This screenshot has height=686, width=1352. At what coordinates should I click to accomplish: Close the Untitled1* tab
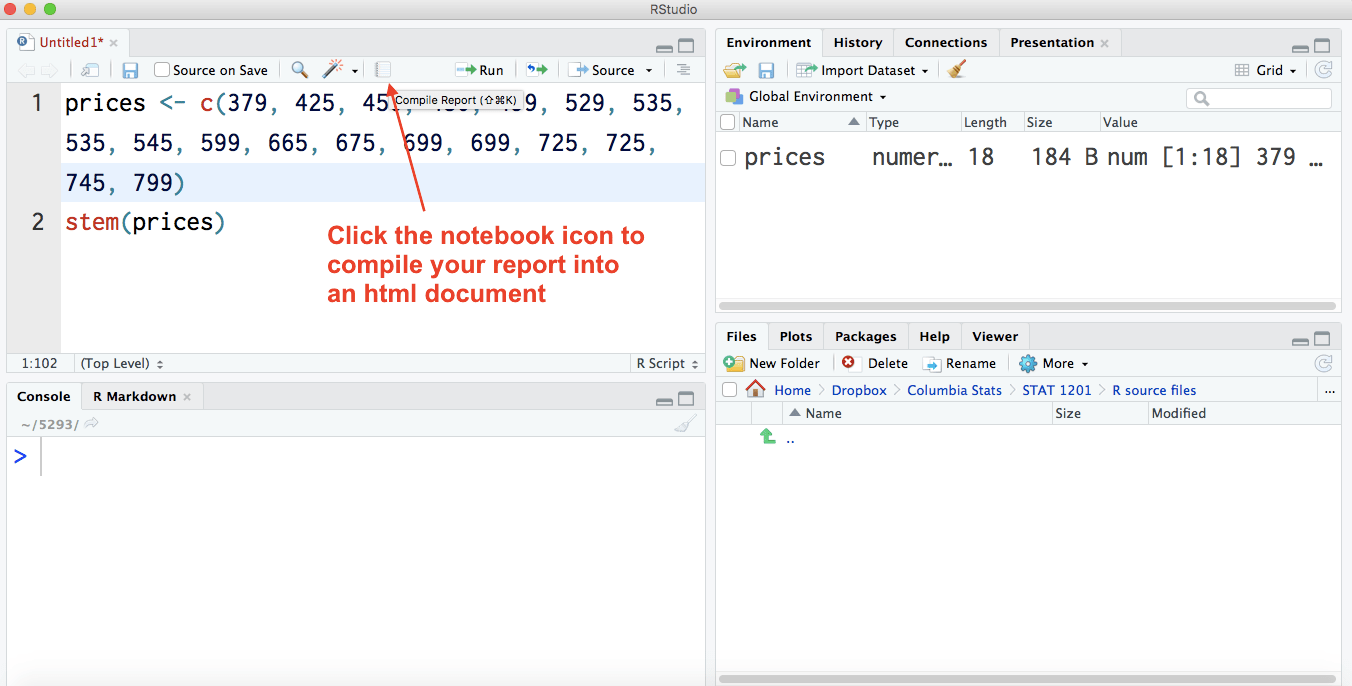coord(114,43)
